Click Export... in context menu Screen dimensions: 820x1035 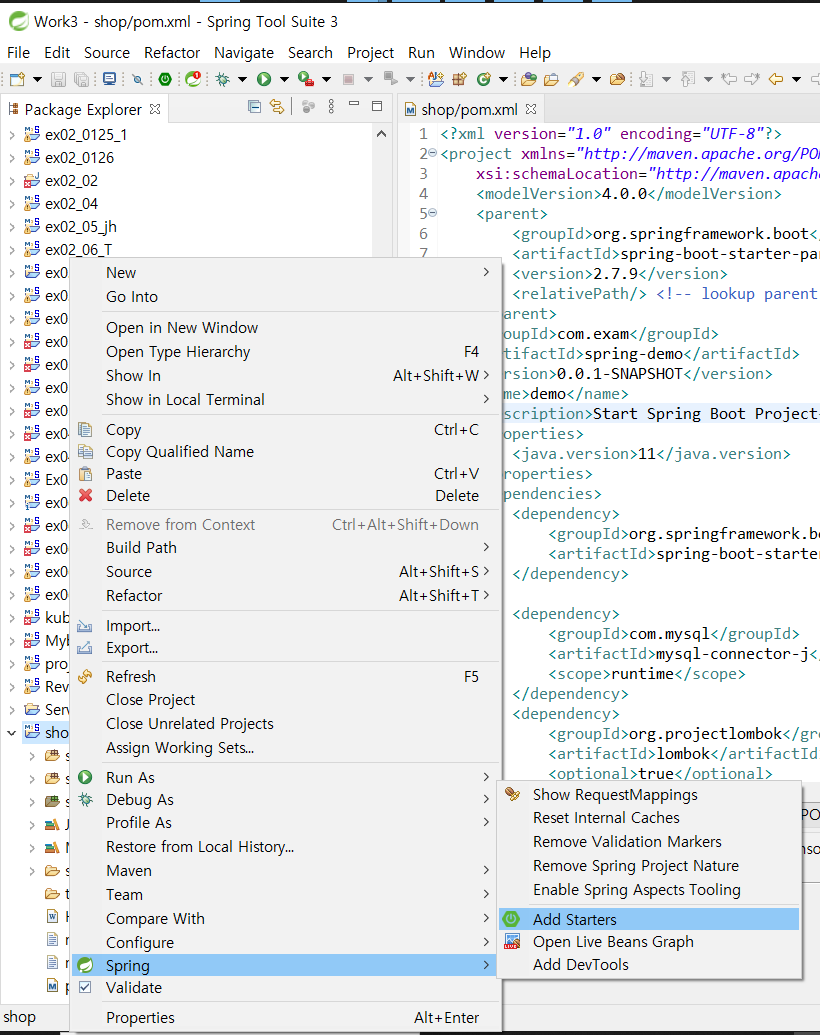[284, 648]
